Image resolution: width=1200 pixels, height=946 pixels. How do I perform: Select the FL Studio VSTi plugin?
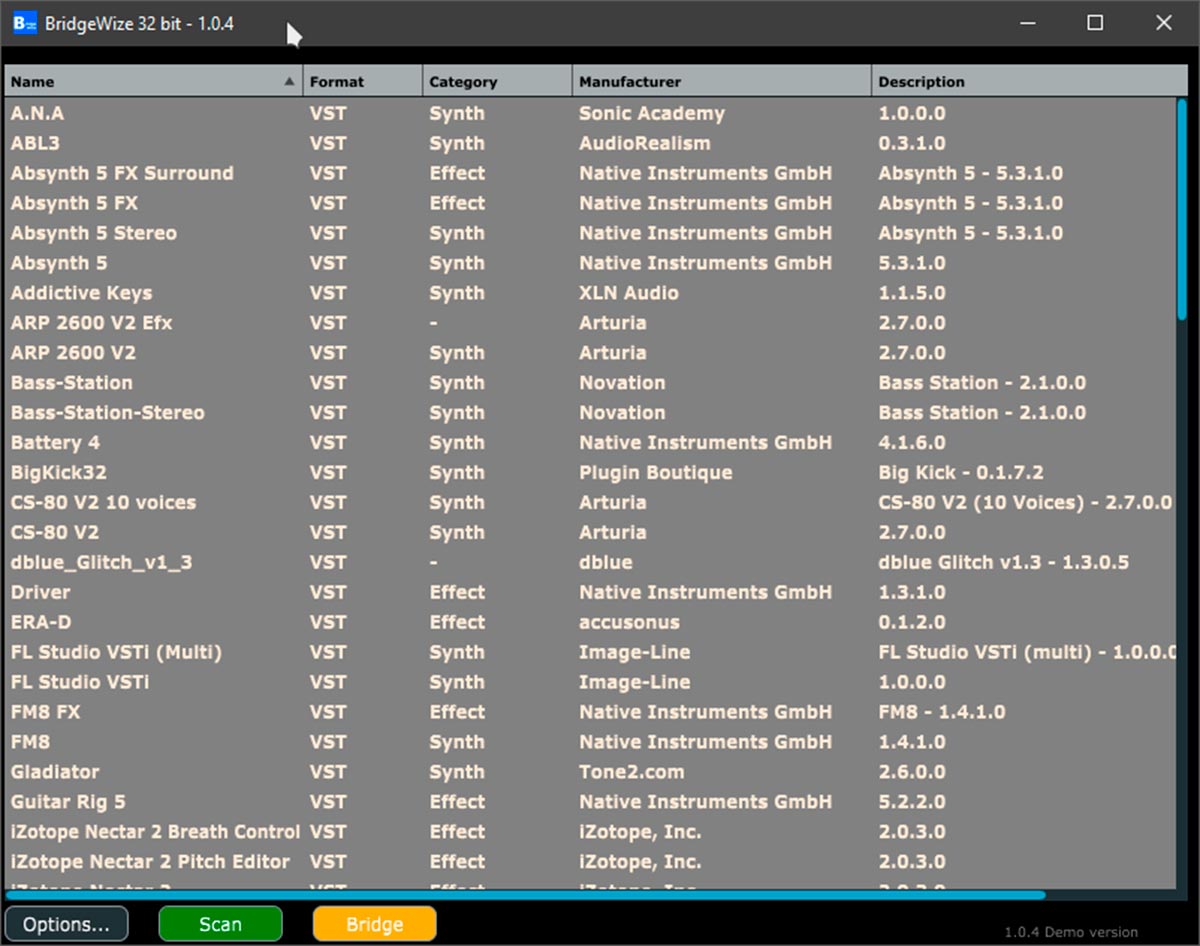[80, 683]
